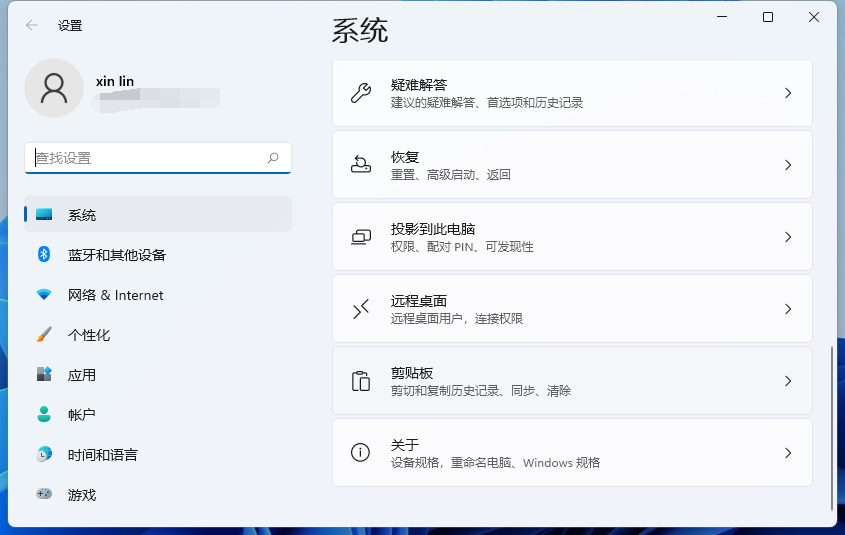Click the 个性化 paintbrush icon
The height and width of the screenshot is (535, 845).
coord(44,334)
